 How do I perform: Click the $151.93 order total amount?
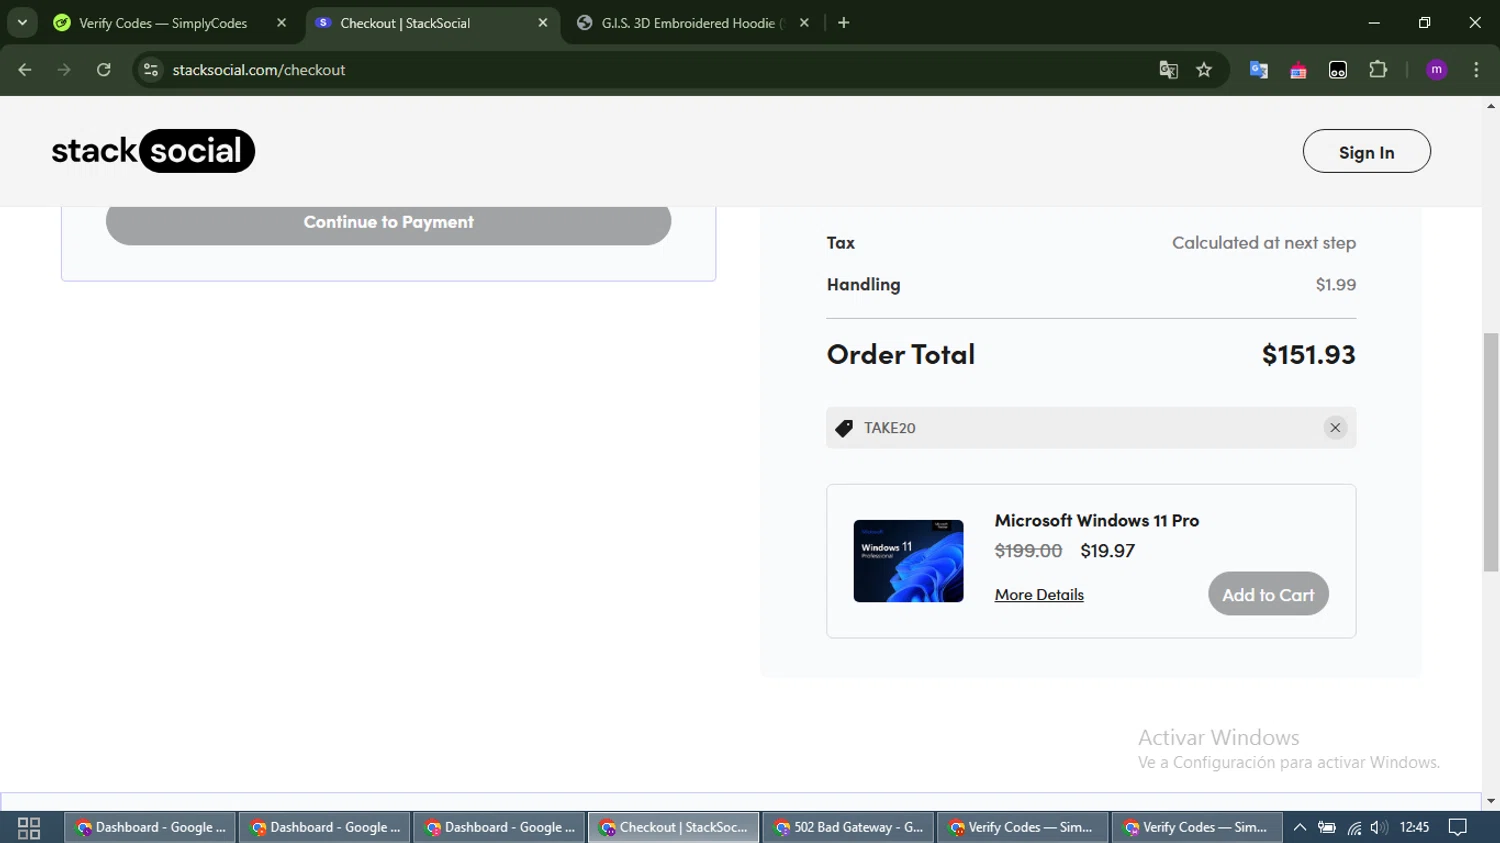pyautogui.click(x=1308, y=355)
